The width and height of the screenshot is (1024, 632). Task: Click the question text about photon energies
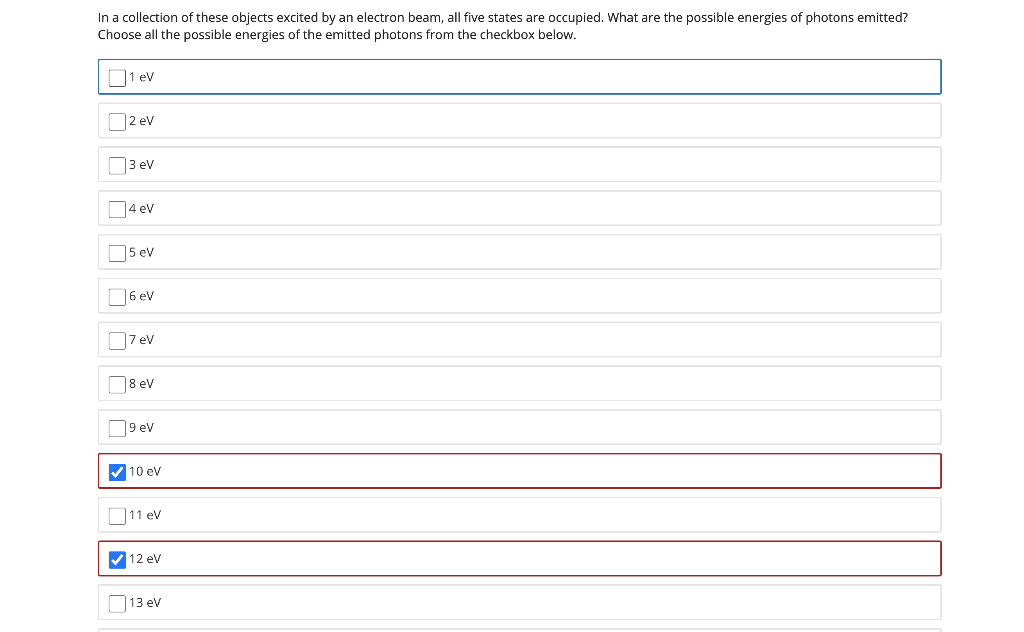click(503, 26)
